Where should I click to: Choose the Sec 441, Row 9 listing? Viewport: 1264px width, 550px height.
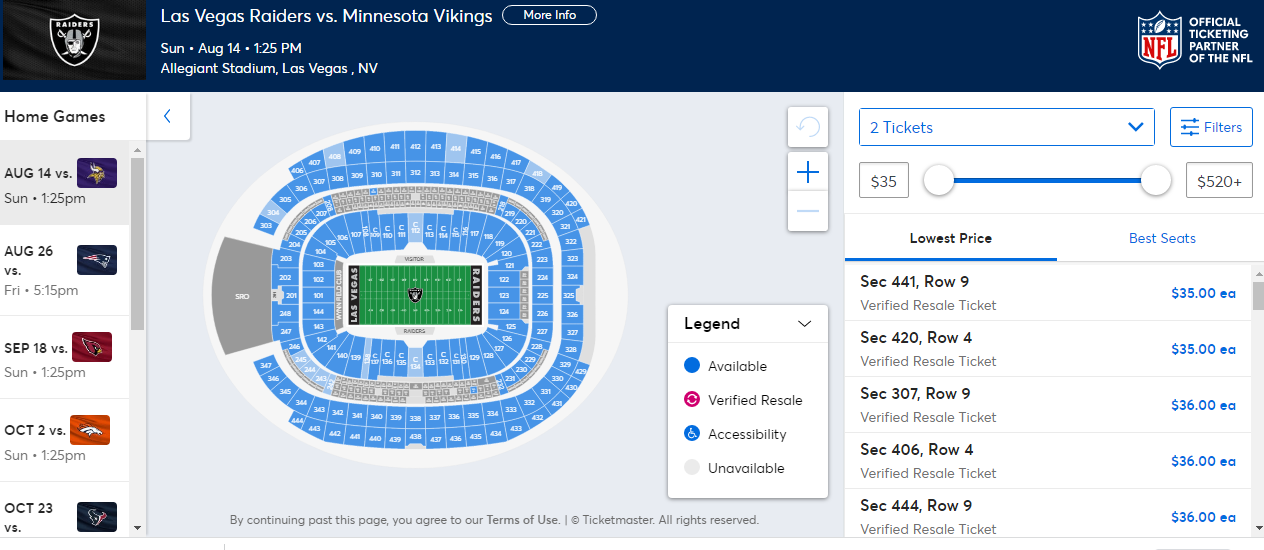(1047, 293)
